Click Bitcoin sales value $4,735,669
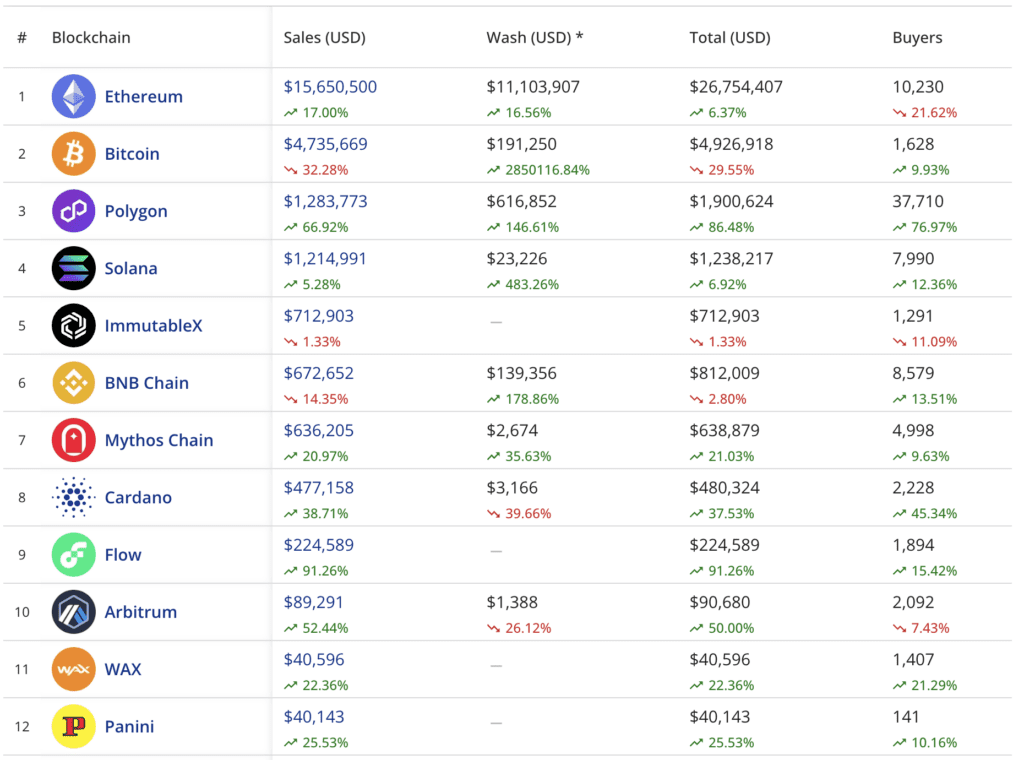Viewport: 1024px width, 760px height. pos(325,144)
